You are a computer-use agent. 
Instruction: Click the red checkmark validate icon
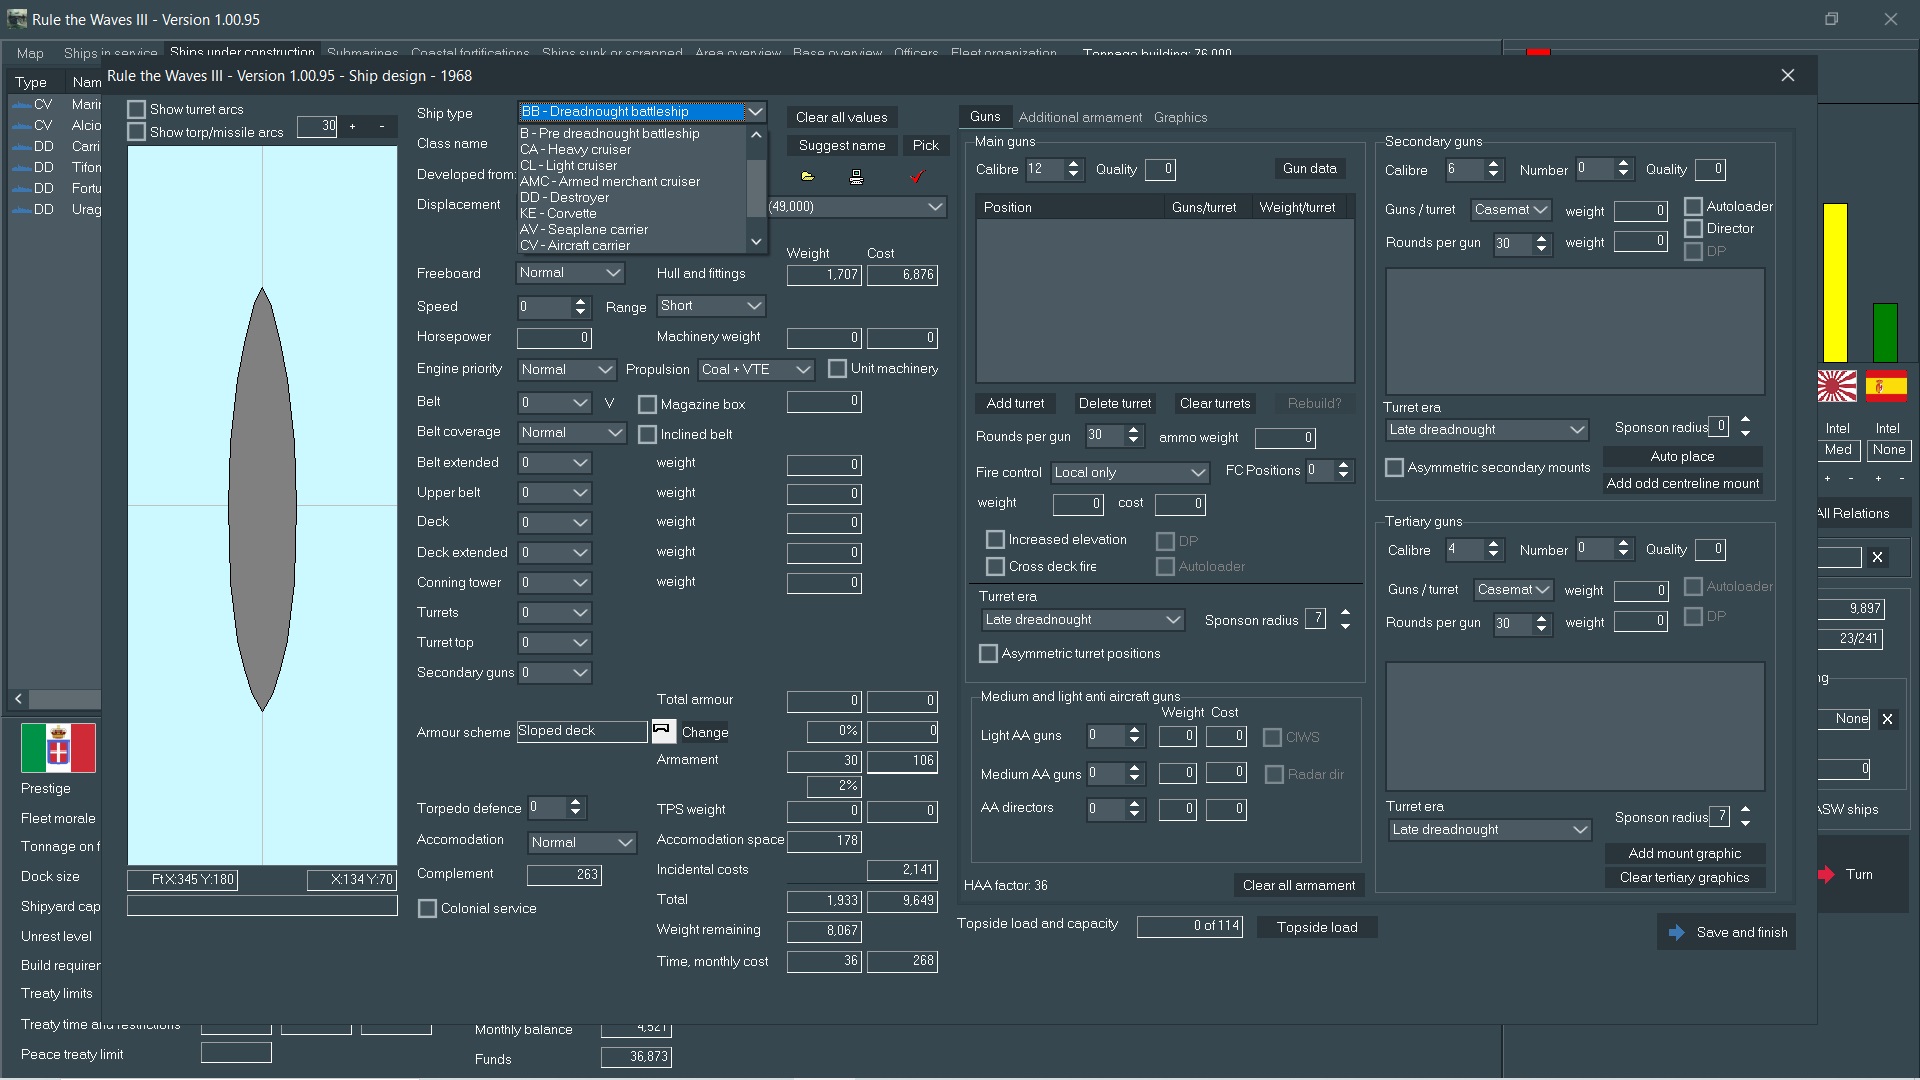(917, 177)
